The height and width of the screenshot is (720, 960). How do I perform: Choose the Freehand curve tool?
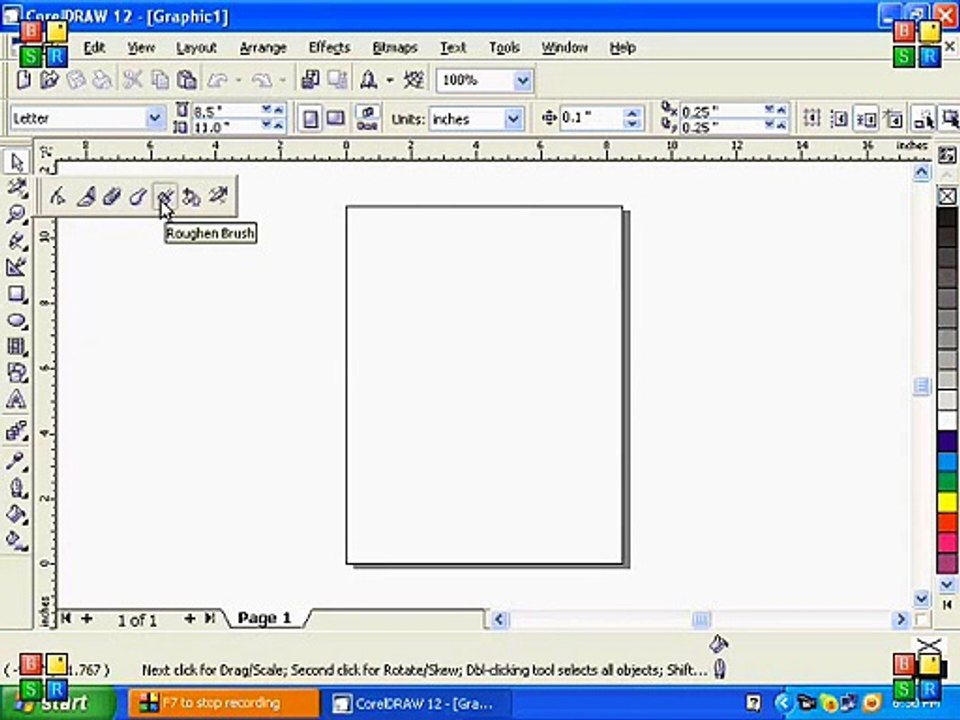[17, 241]
